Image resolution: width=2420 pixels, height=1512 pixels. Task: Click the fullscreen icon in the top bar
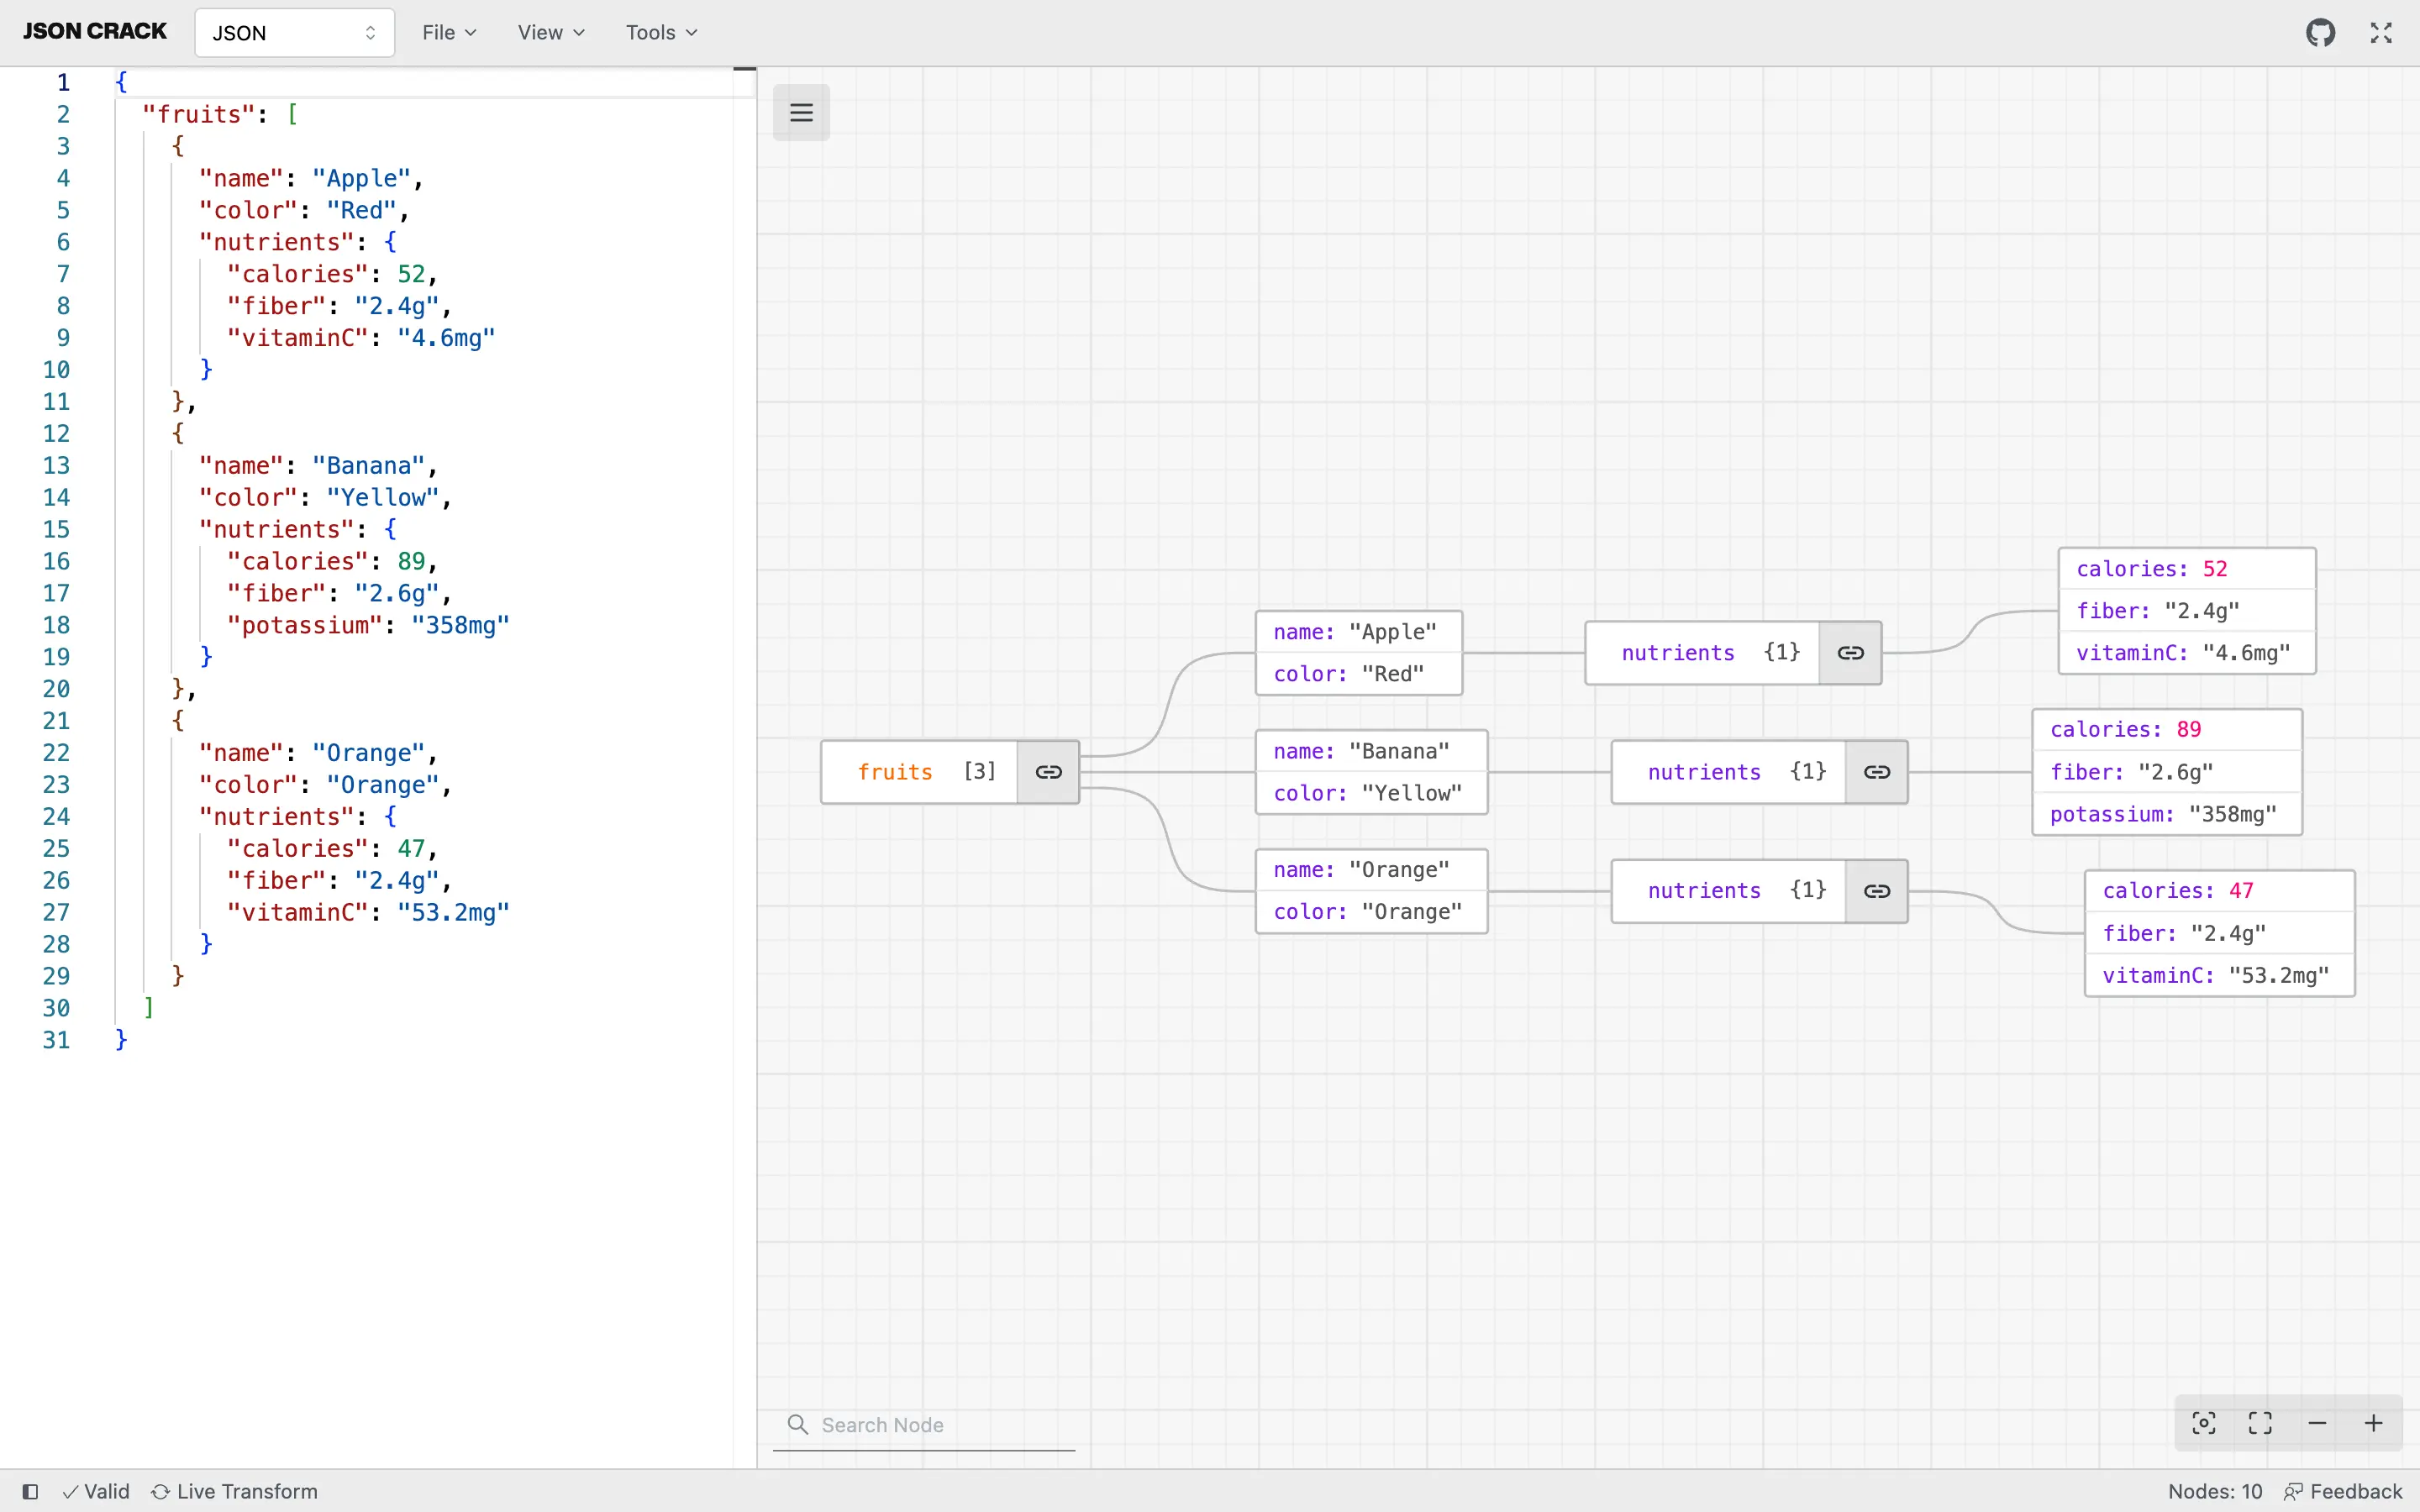(2381, 32)
